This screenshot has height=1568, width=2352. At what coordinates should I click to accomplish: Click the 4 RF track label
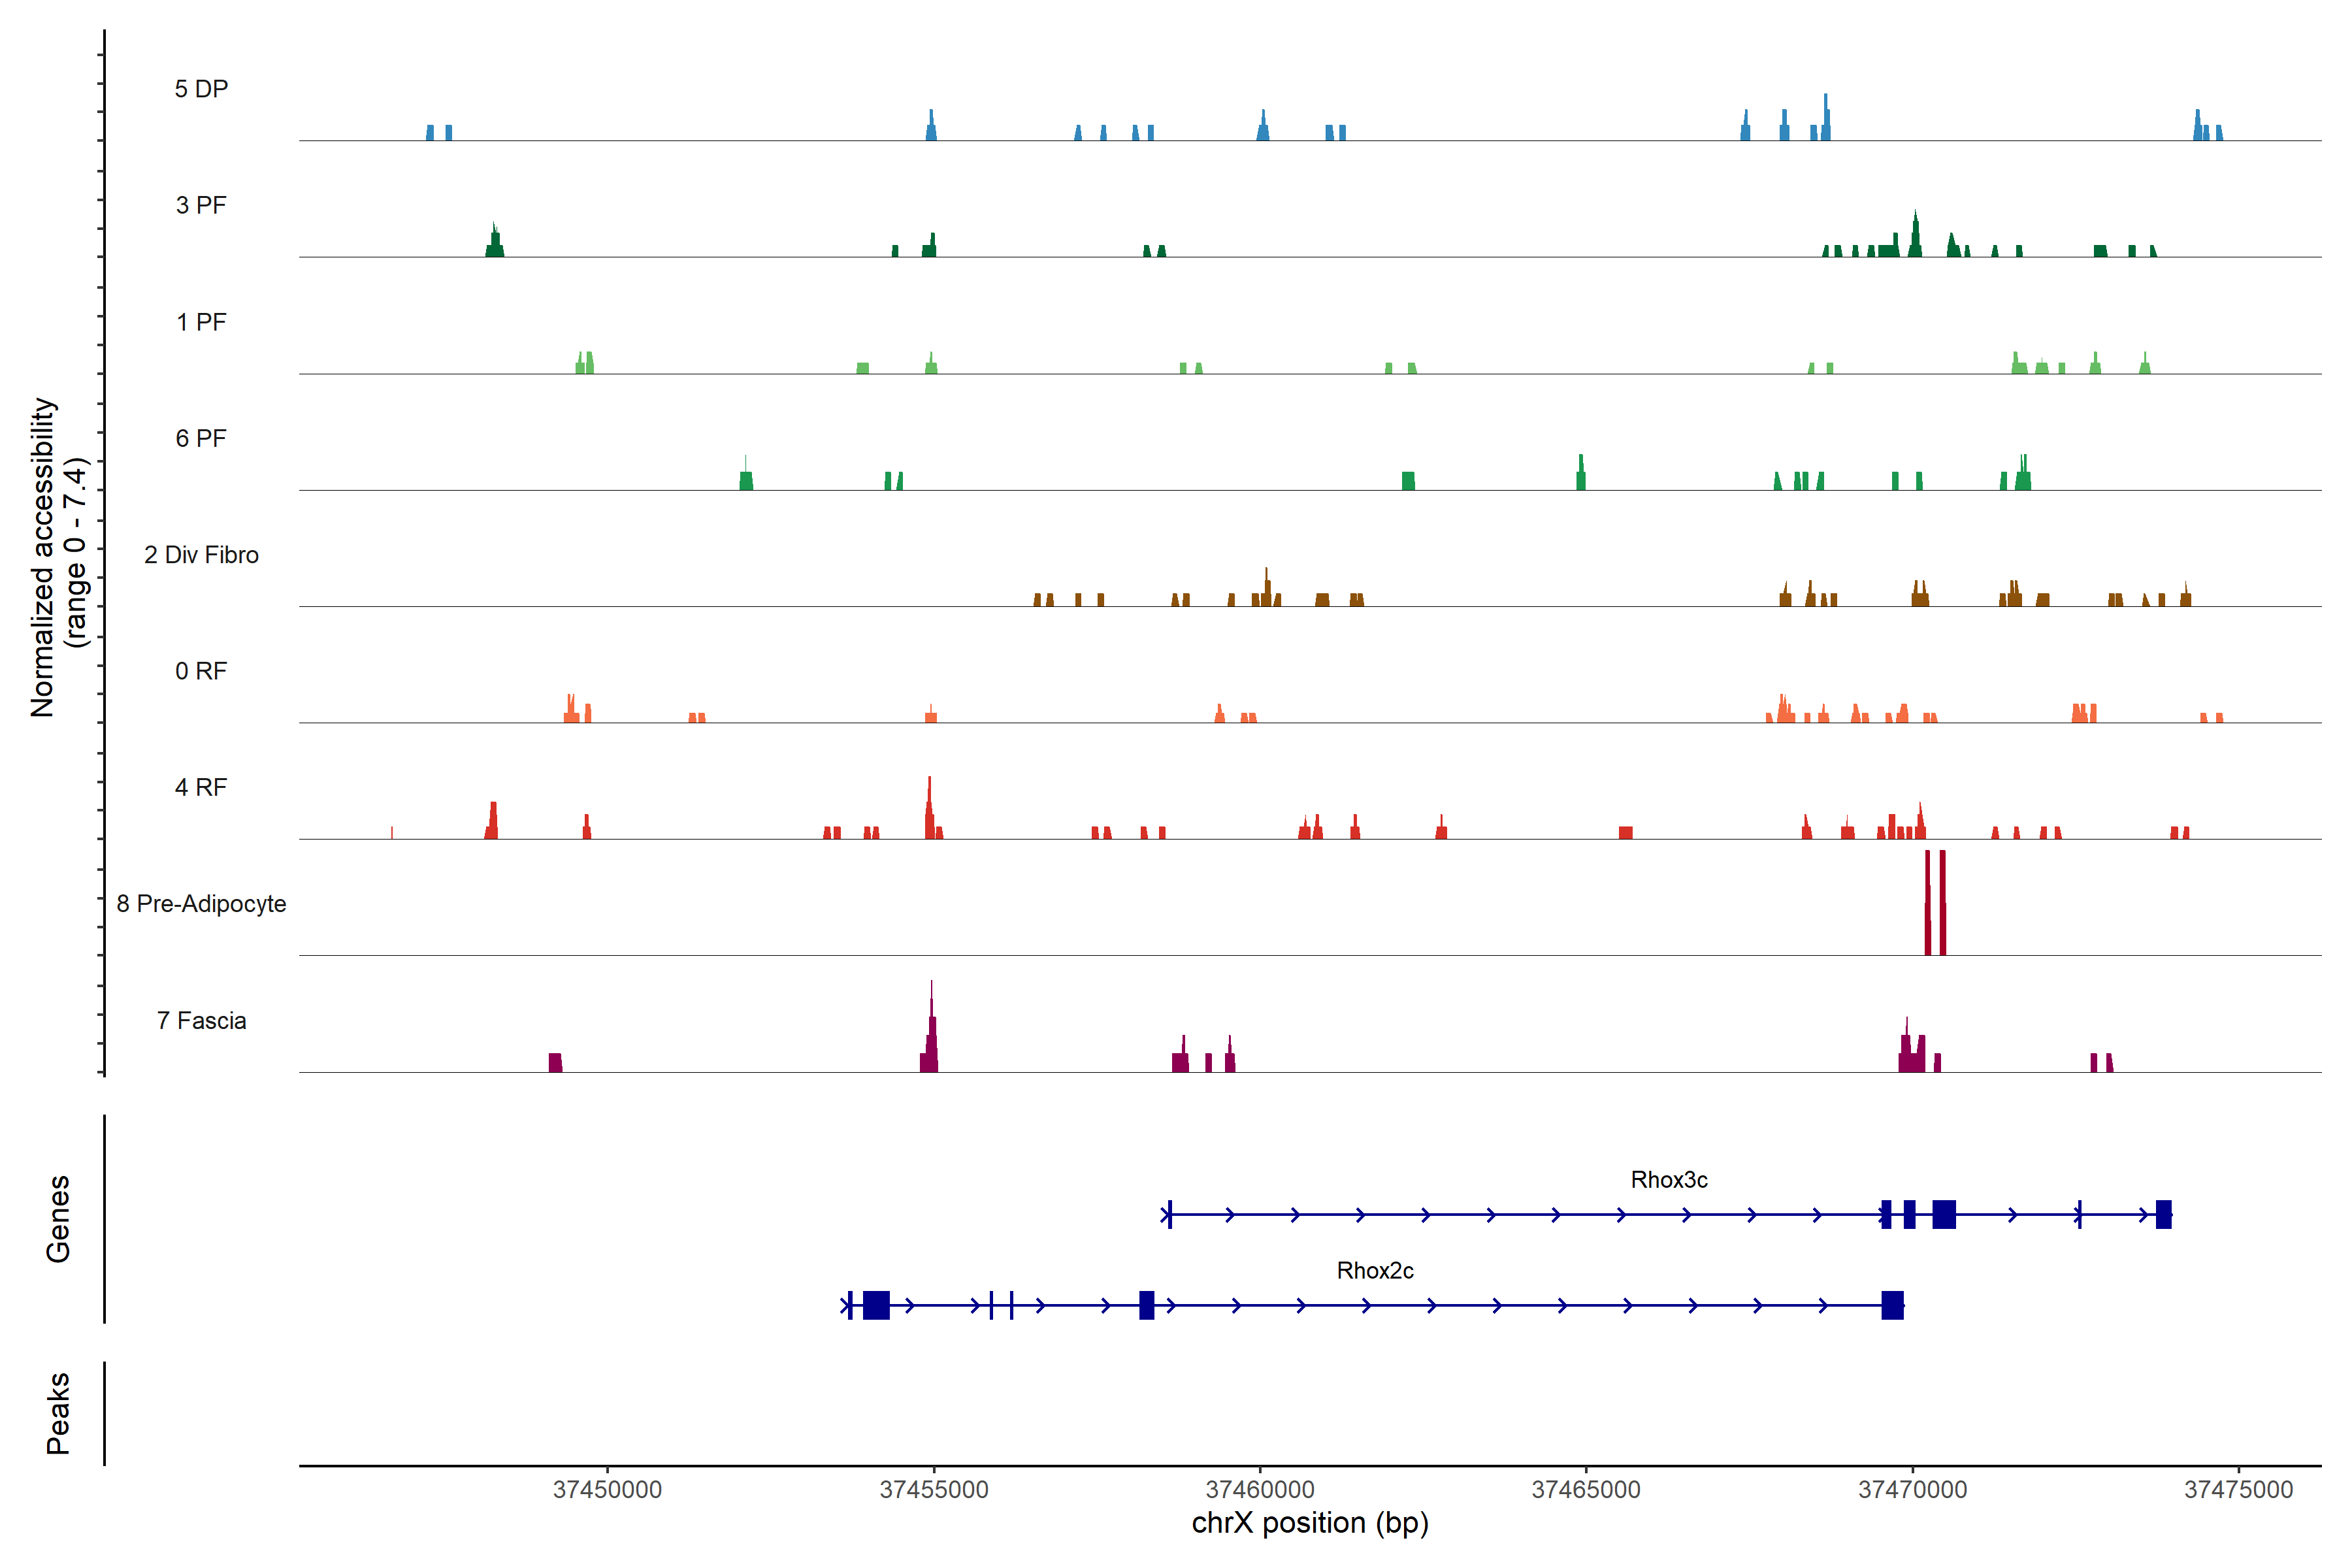click(x=201, y=788)
